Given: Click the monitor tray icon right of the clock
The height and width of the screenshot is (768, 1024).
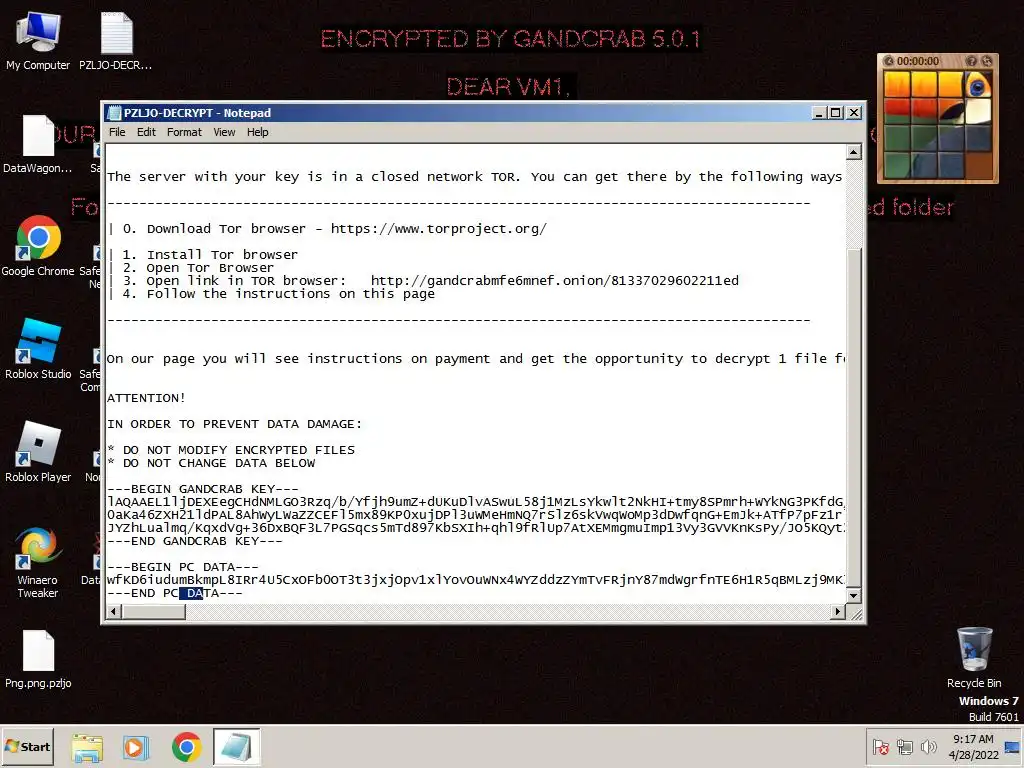Looking at the screenshot, I should pos(1012,748).
